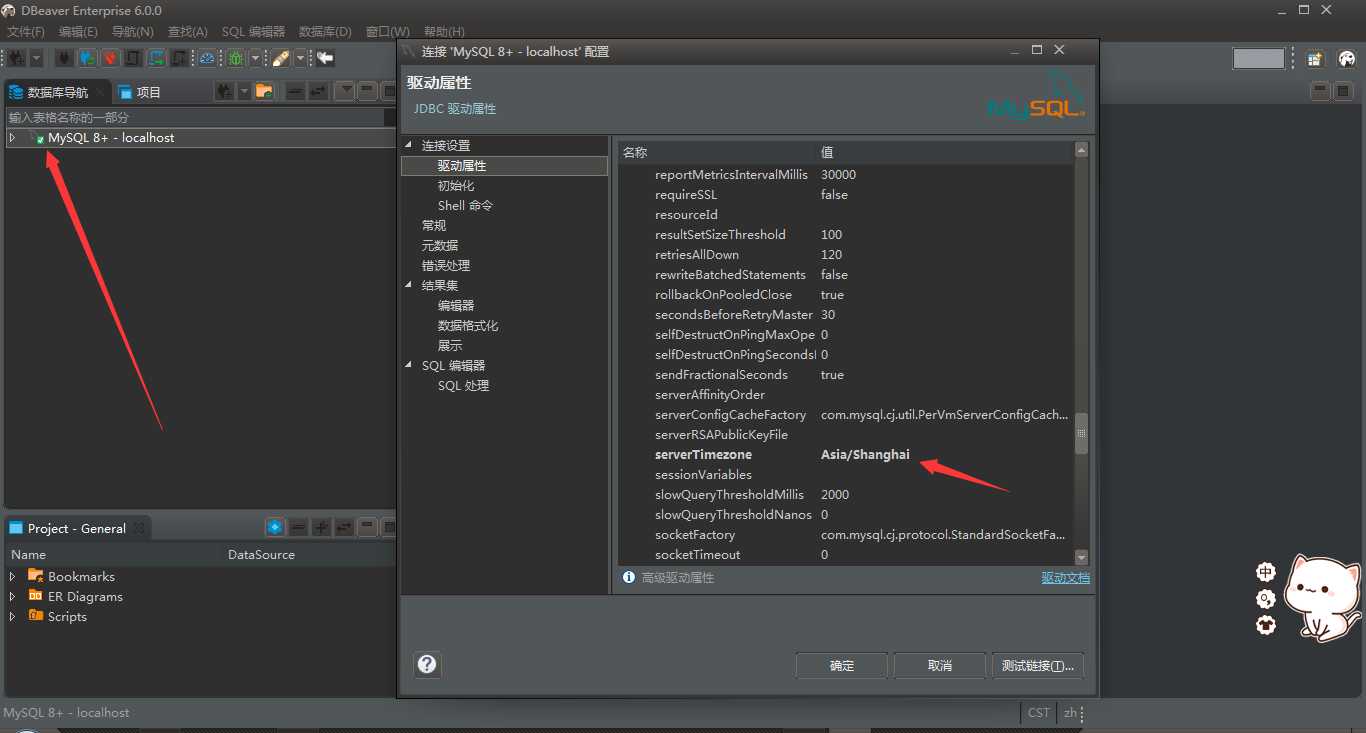
Task: Click the new connection plug icon in main toolbar
Action: pyautogui.click(x=16, y=58)
